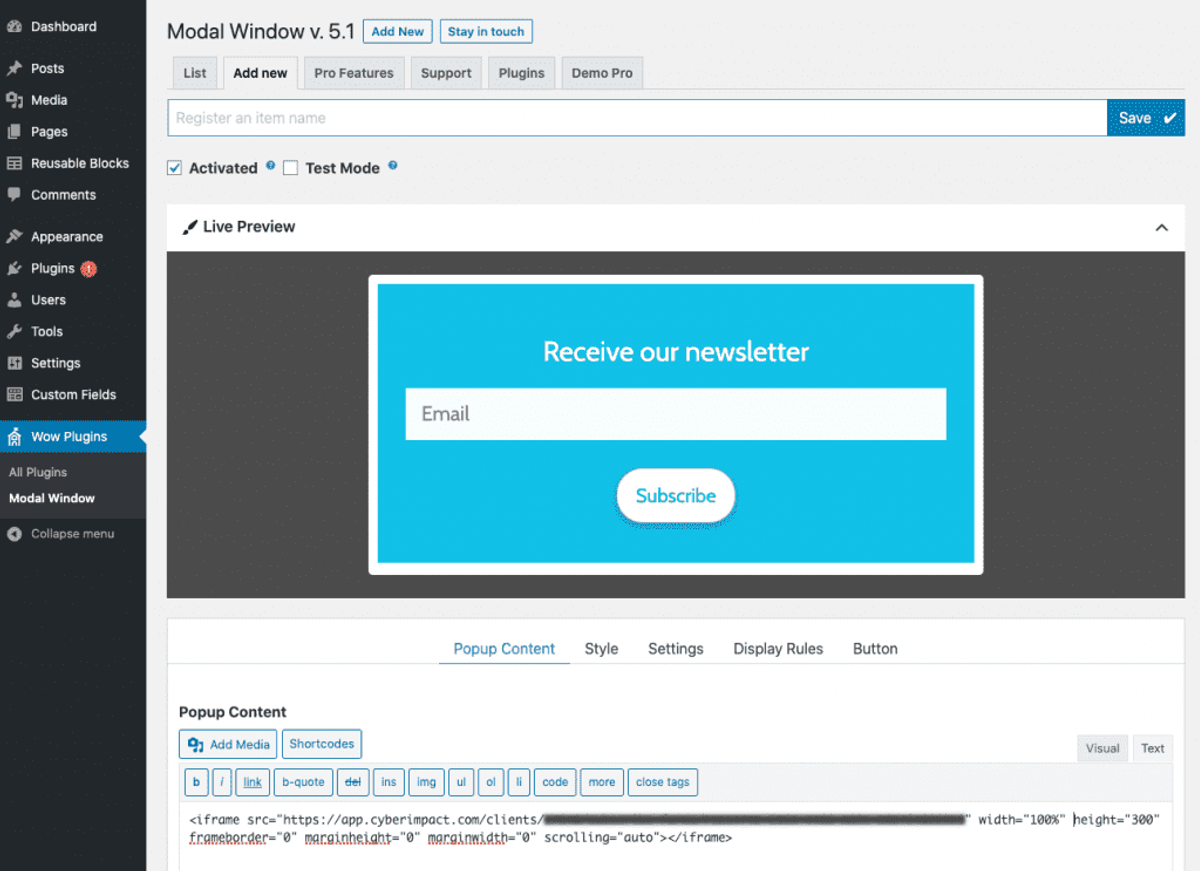The height and width of the screenshot is (871, 1200).
Task: Open the Settings tab in editor
Action: click(x=676, y=649)
